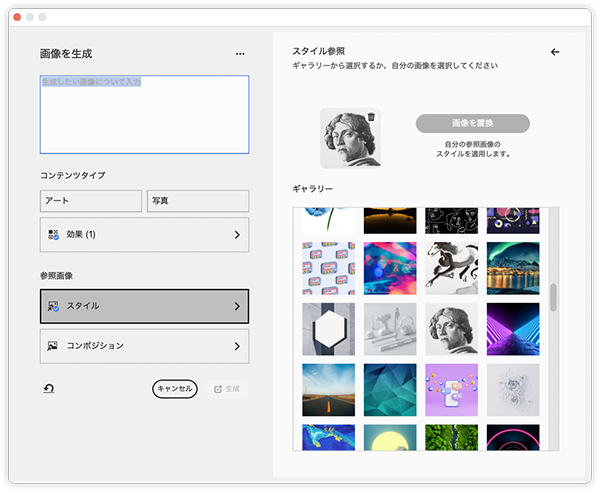The image size is (600, 492).
Task: Click the コンポジション composition icon
Action: click(x=53, y=346)
